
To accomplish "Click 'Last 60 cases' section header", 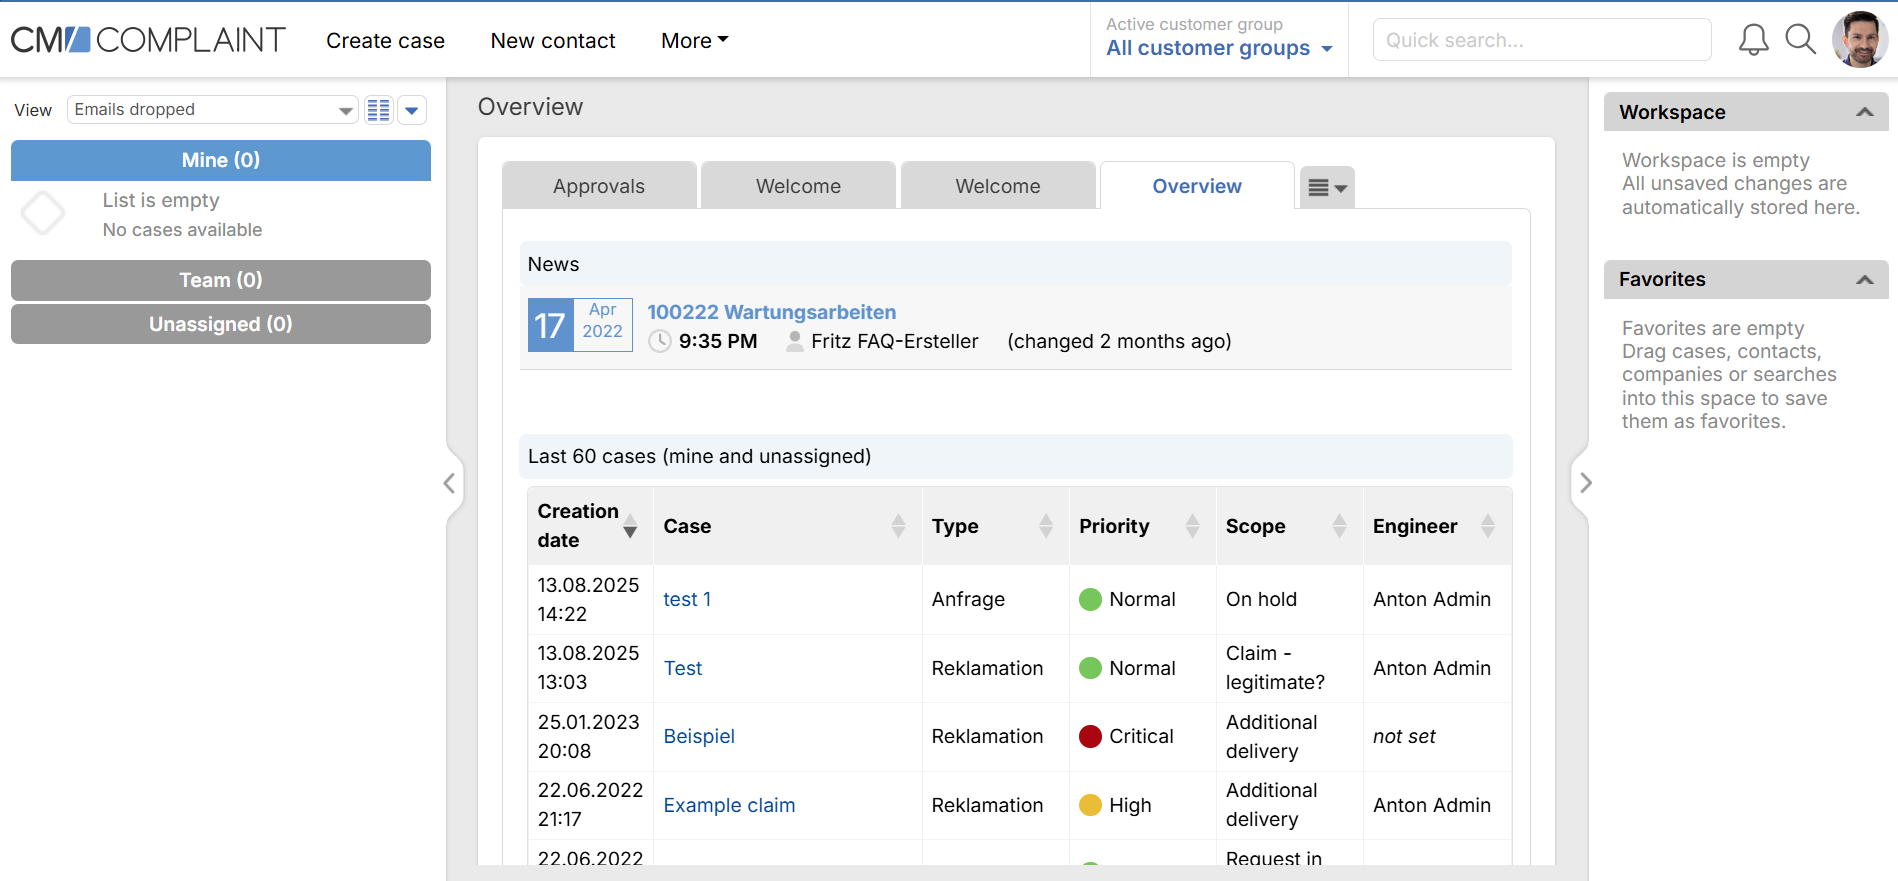I will point(1015,456).
